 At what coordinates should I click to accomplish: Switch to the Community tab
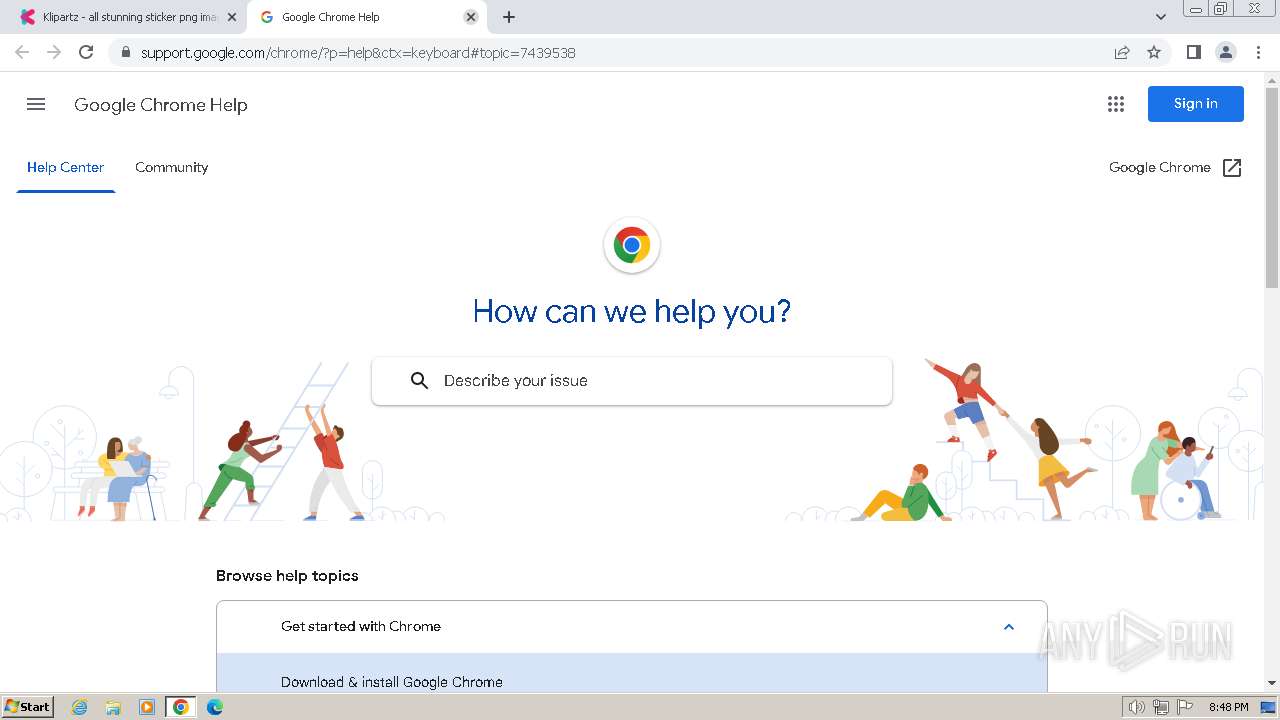coord(172,167)
